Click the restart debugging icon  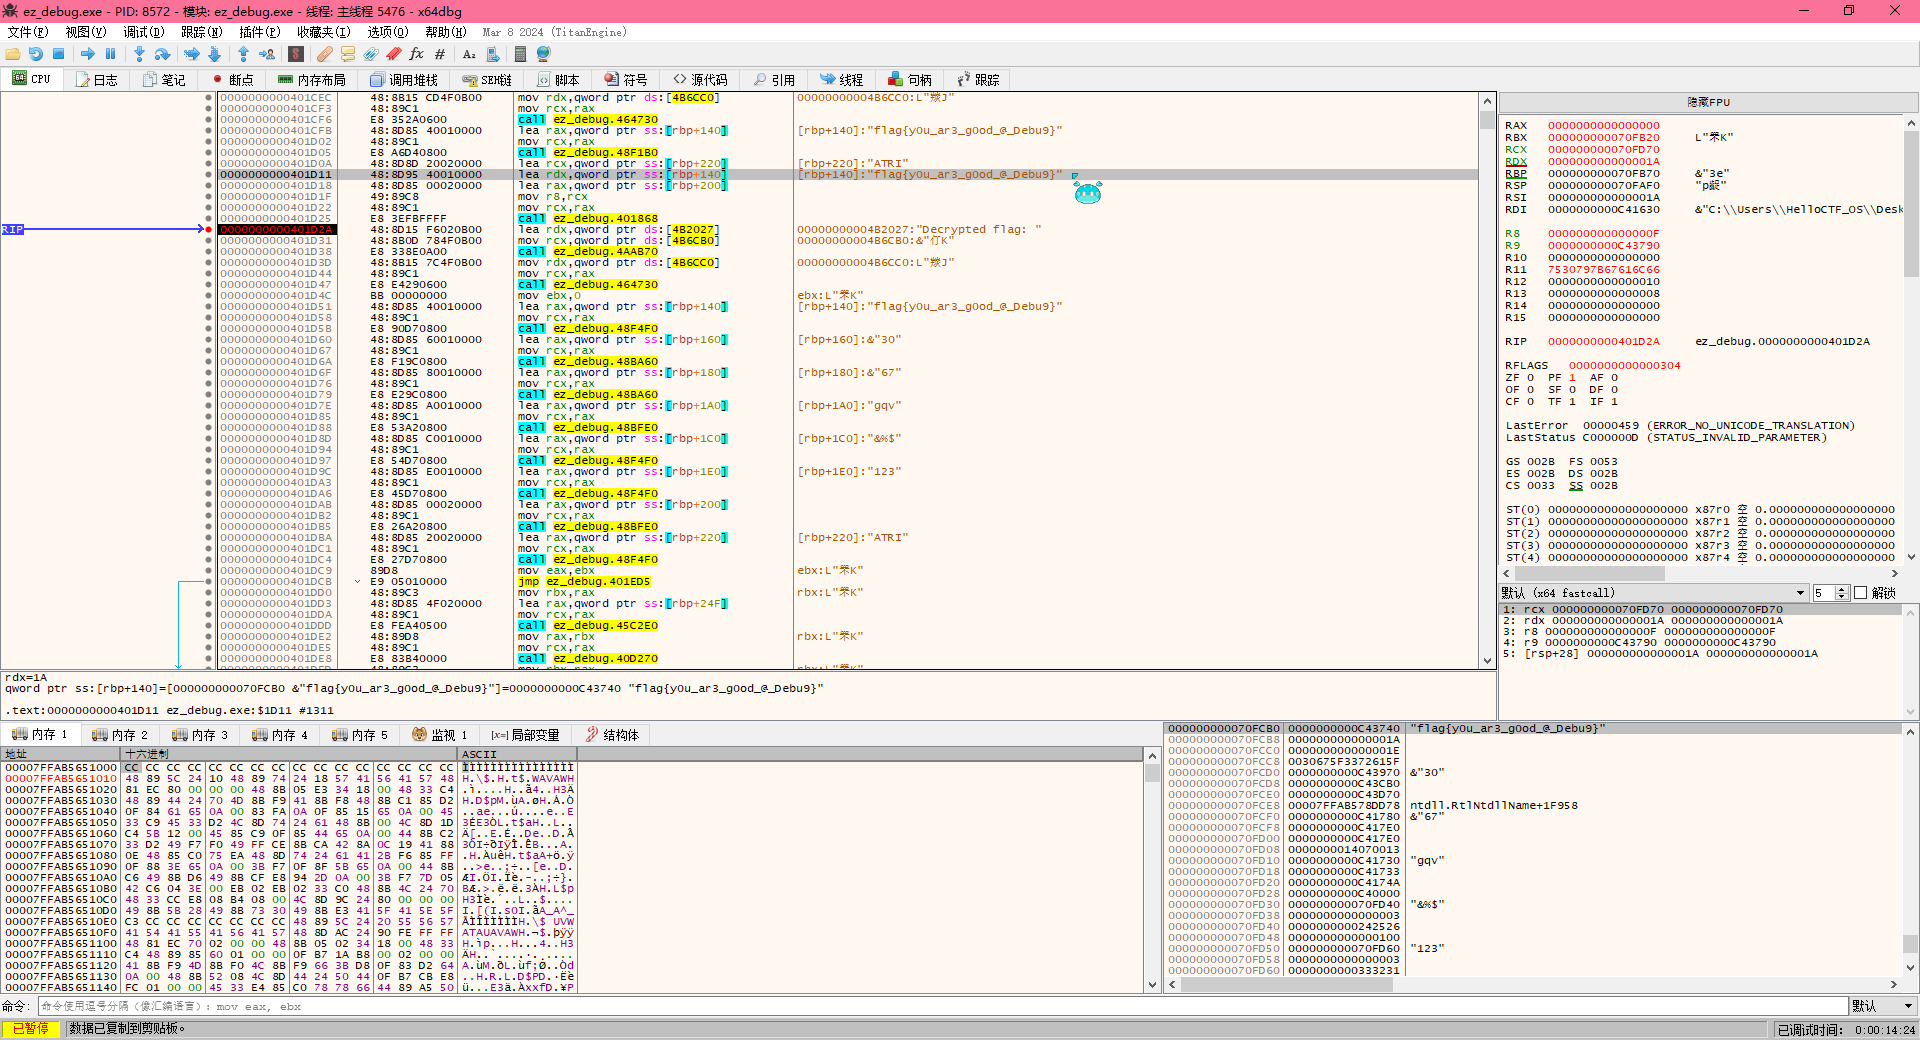(36, 54)
